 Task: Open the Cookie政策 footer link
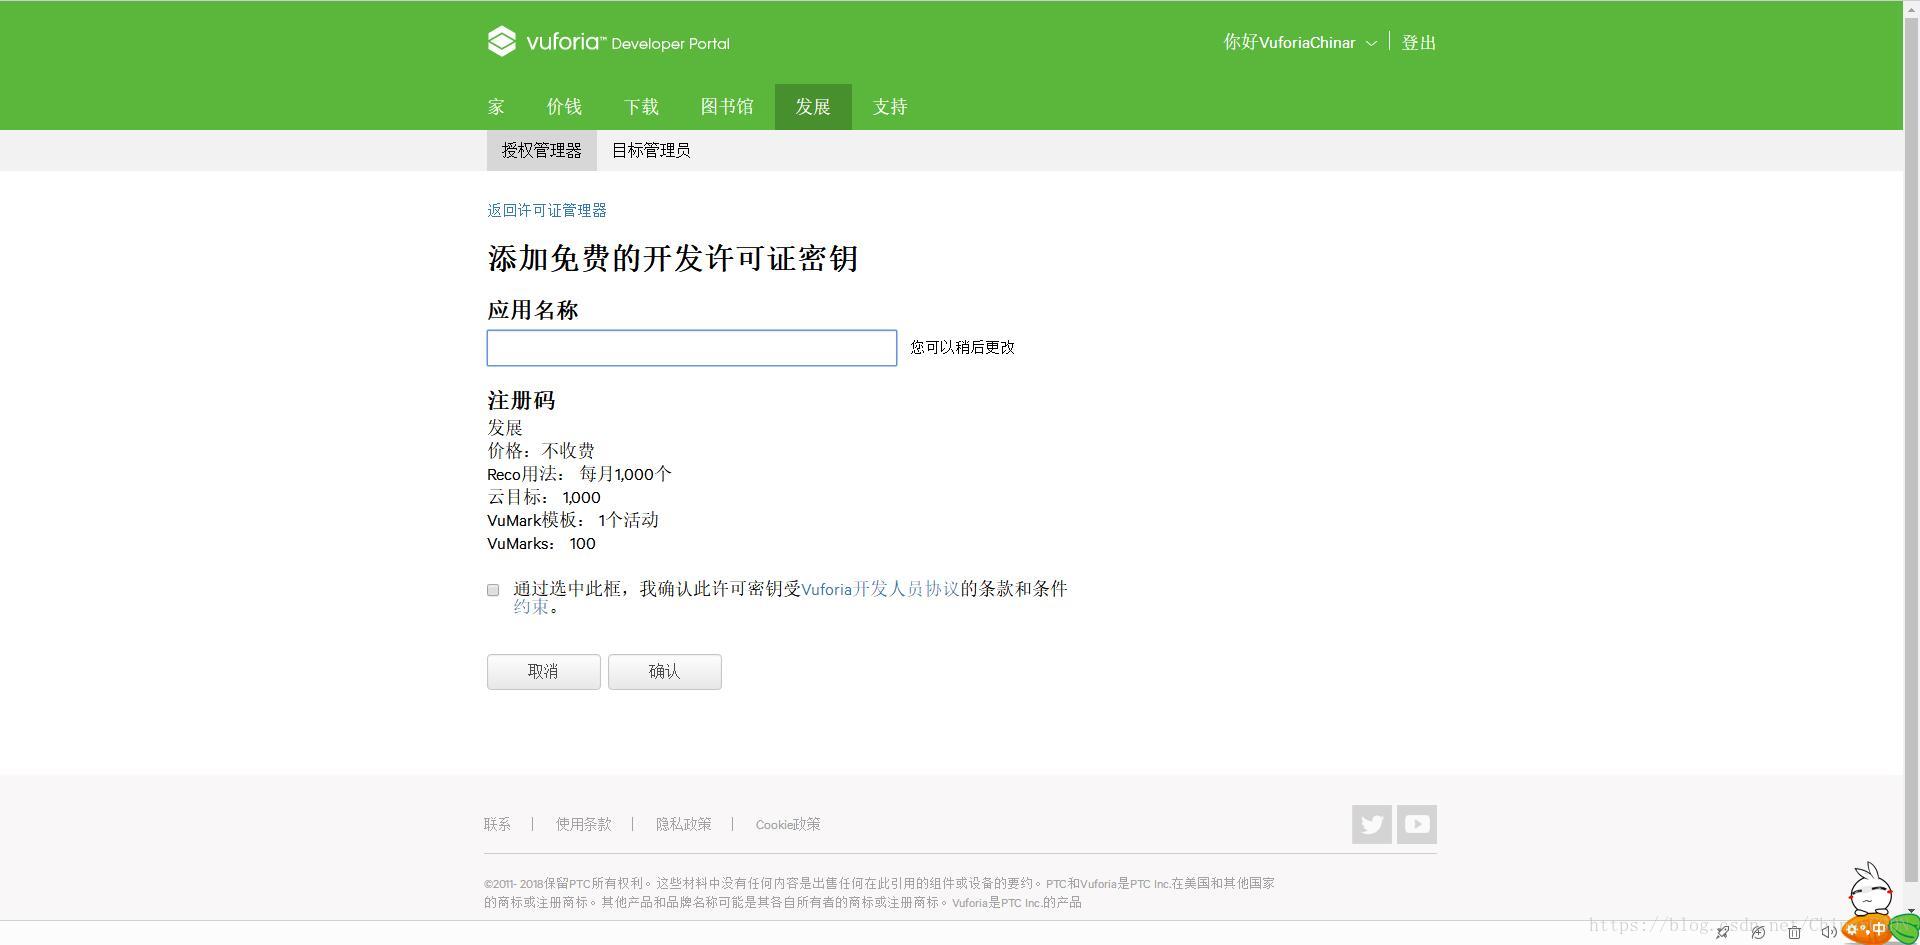click(788, 824)
